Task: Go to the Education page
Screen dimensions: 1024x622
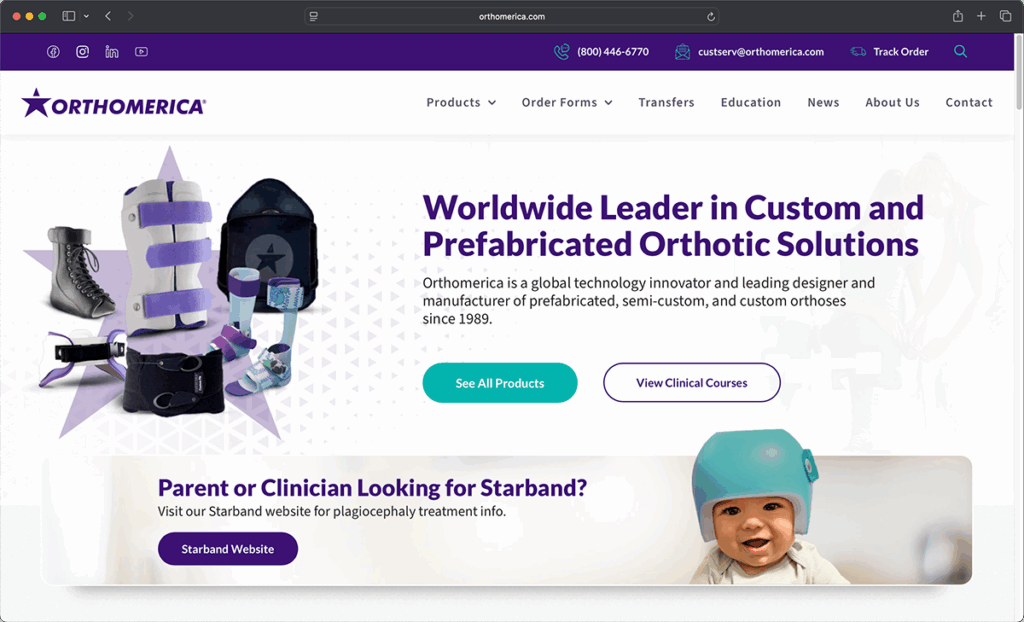Action: pyautogui.click(x=750, y=103)
